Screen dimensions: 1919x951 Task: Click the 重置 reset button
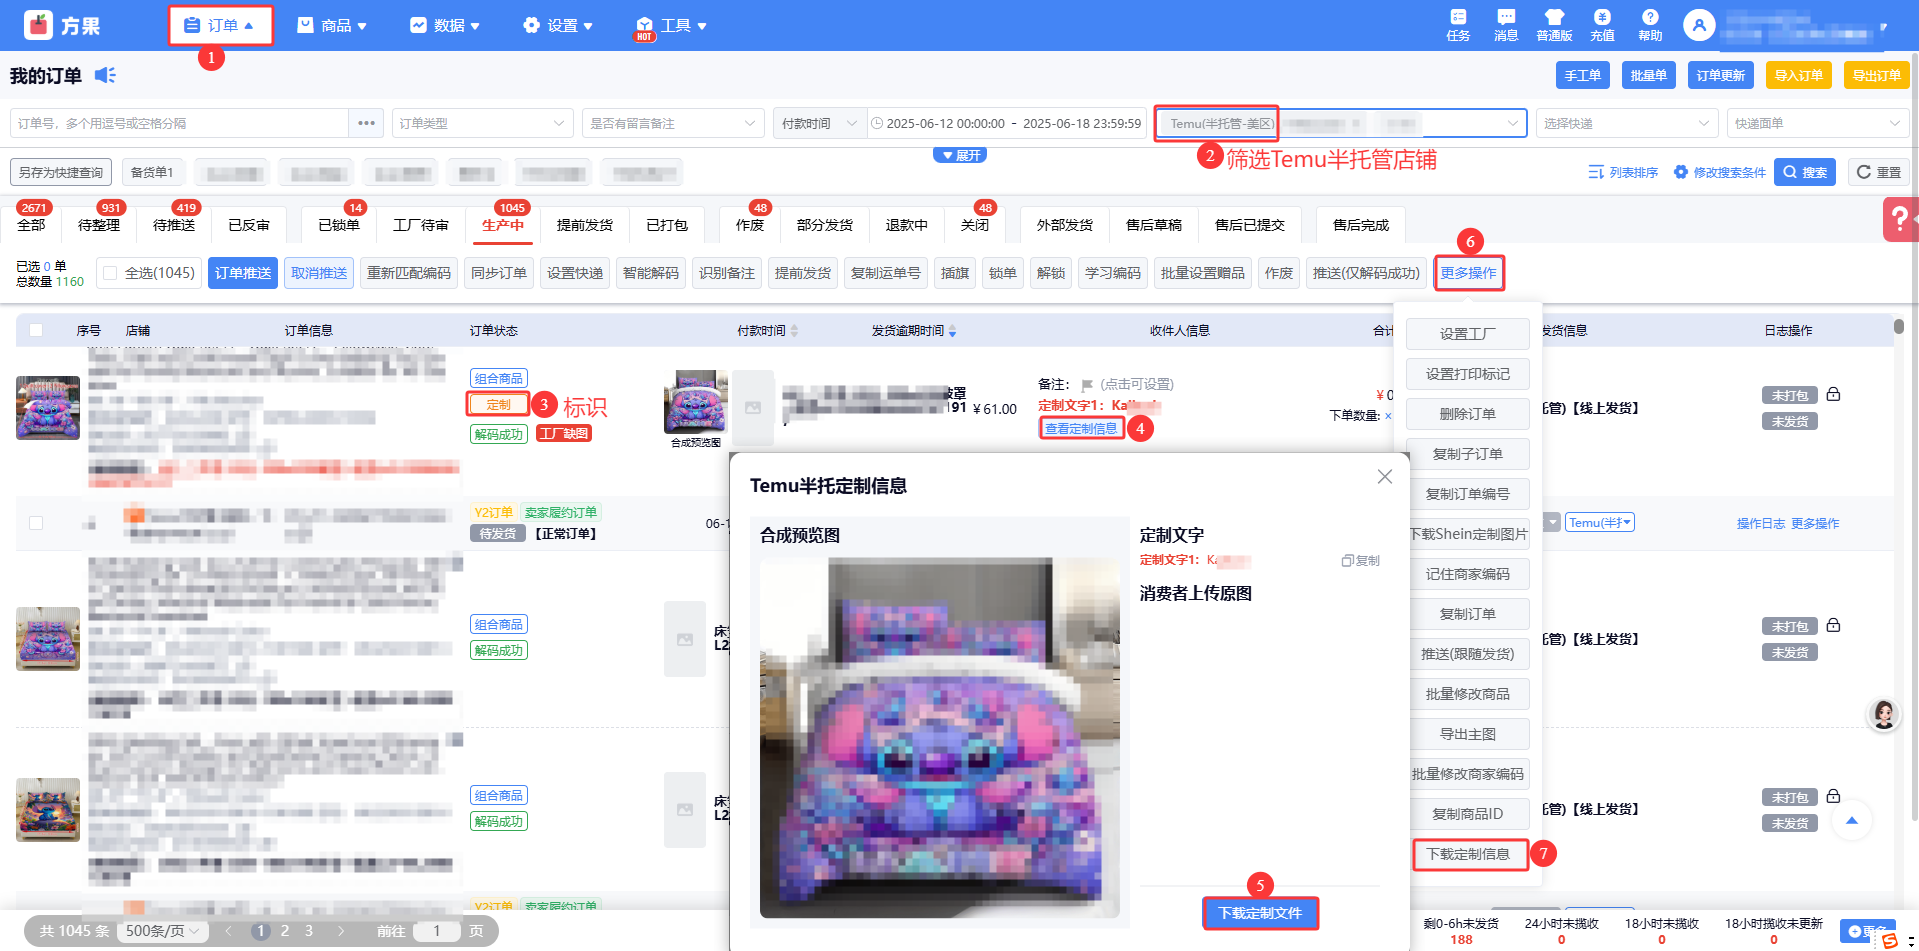pyautogui.click(x=1878, y=172)
